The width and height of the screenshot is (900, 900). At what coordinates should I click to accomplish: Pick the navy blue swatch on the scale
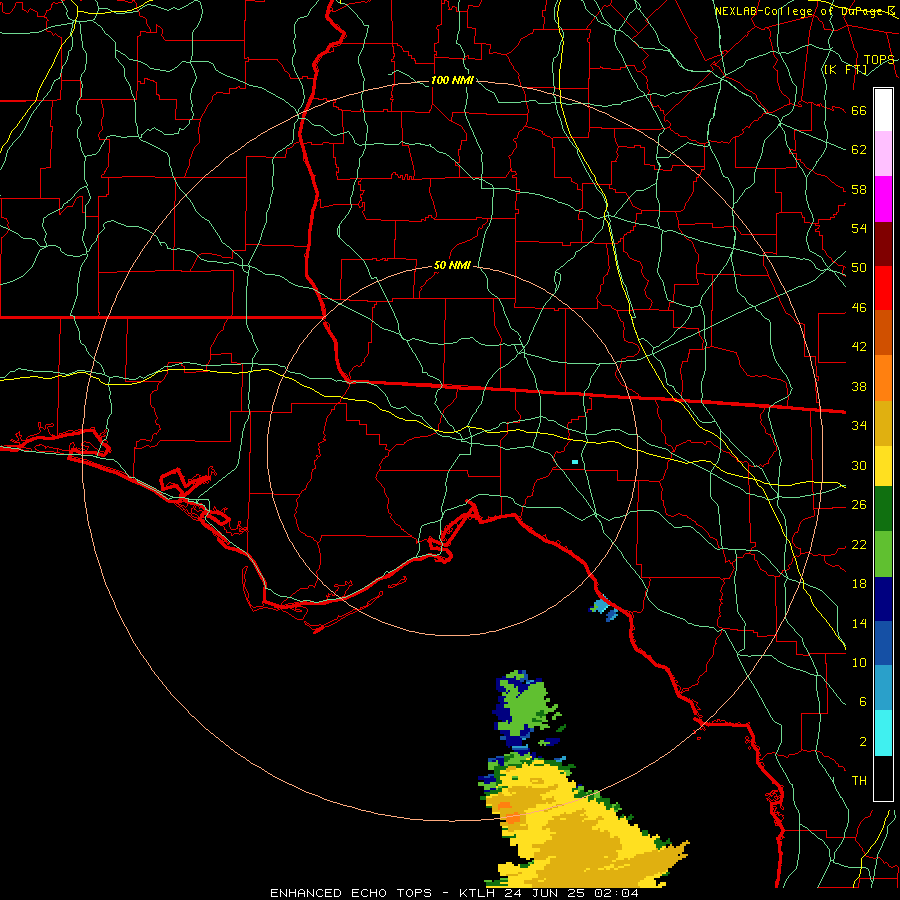tap(883, 599)
